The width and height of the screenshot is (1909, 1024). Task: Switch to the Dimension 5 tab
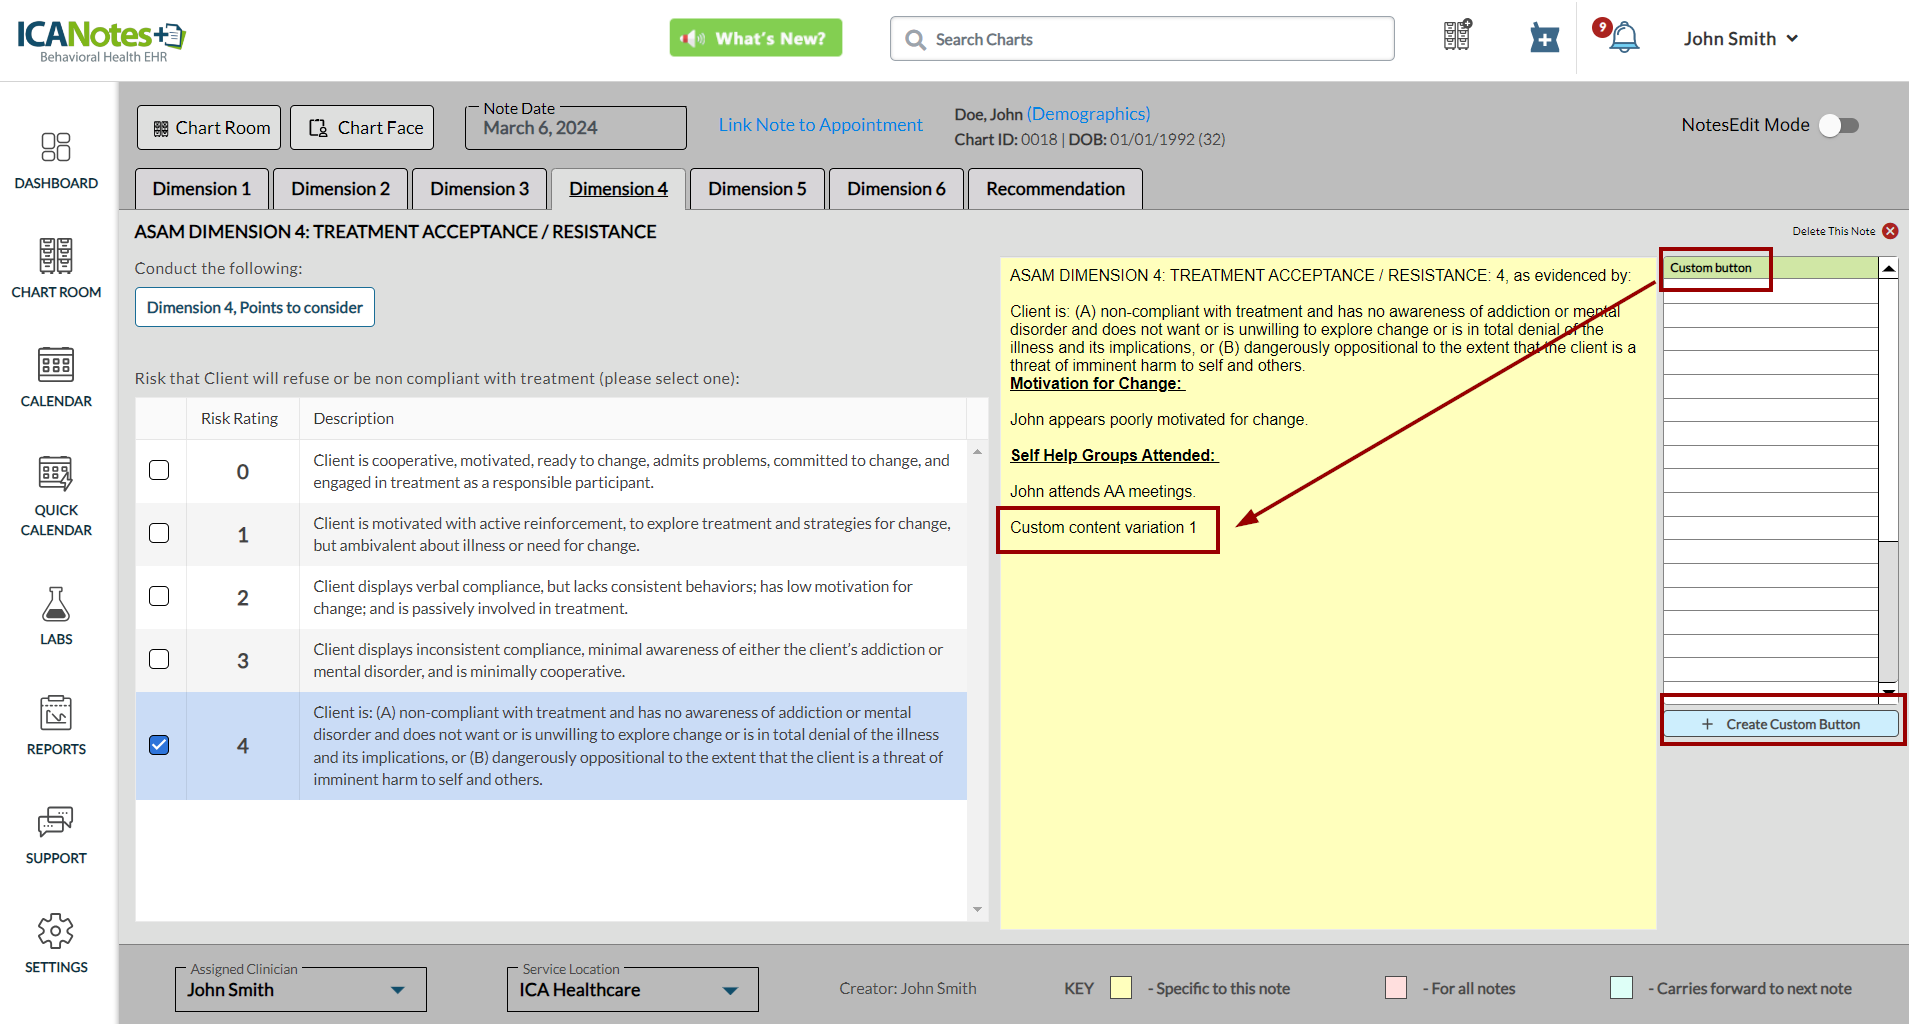pos(757,189)
